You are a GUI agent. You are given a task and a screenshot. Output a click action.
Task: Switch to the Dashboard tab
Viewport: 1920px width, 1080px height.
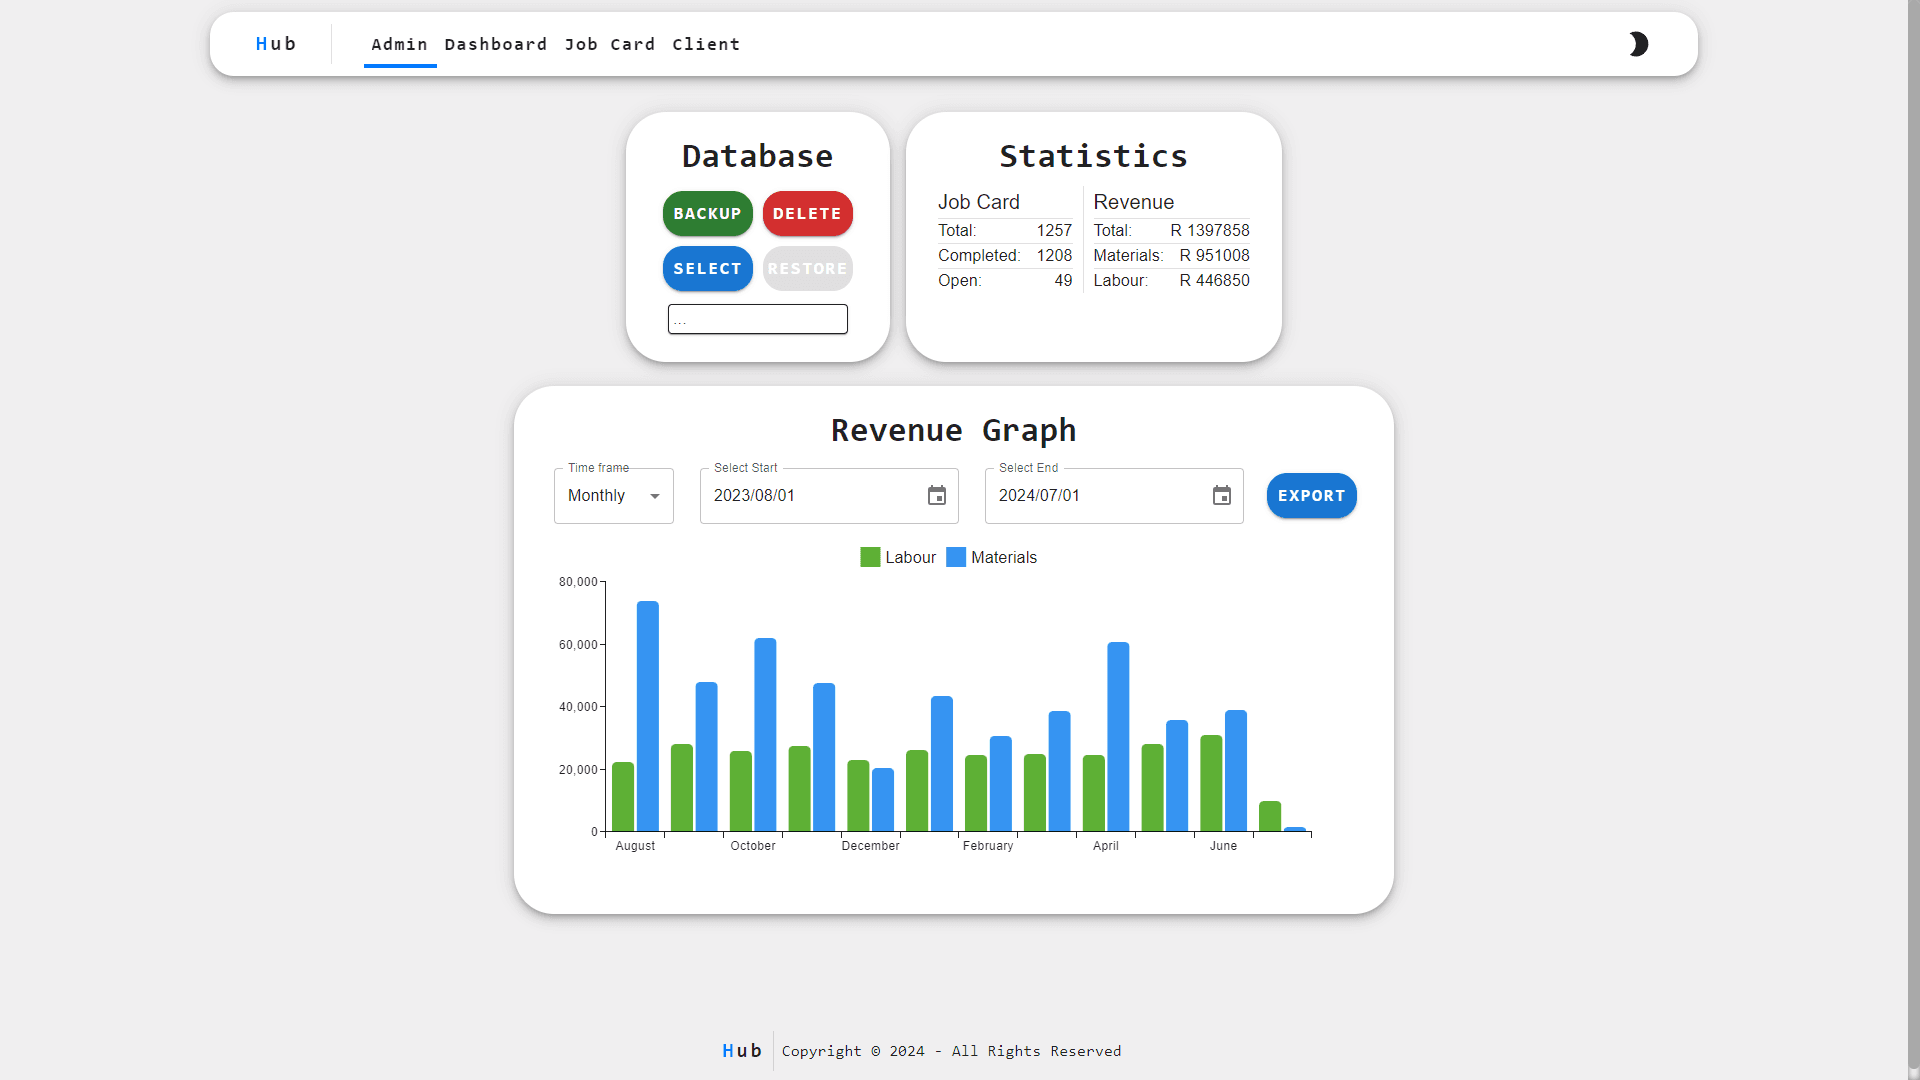click(x=495, y=44)
